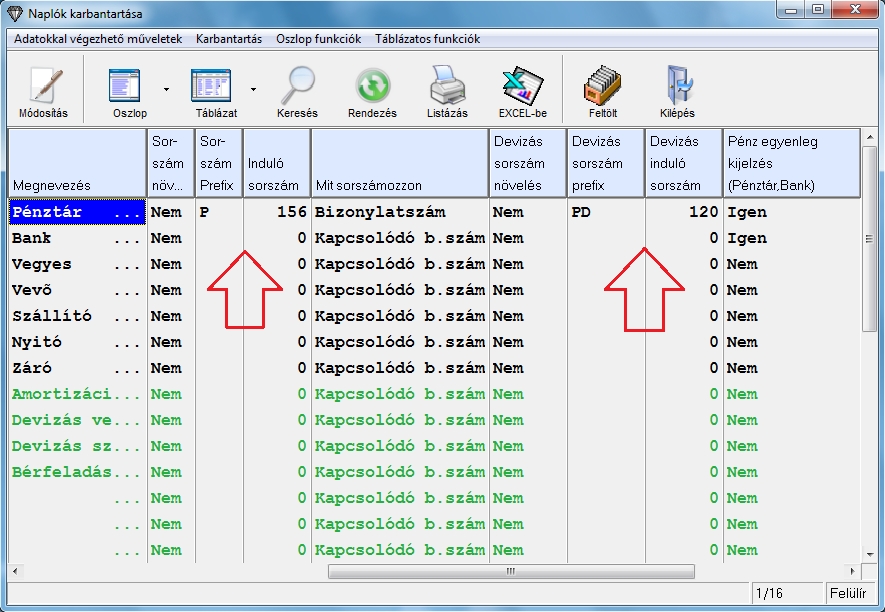
Task: Exit using the Kilépés door icon
Action: click(677, 87)
